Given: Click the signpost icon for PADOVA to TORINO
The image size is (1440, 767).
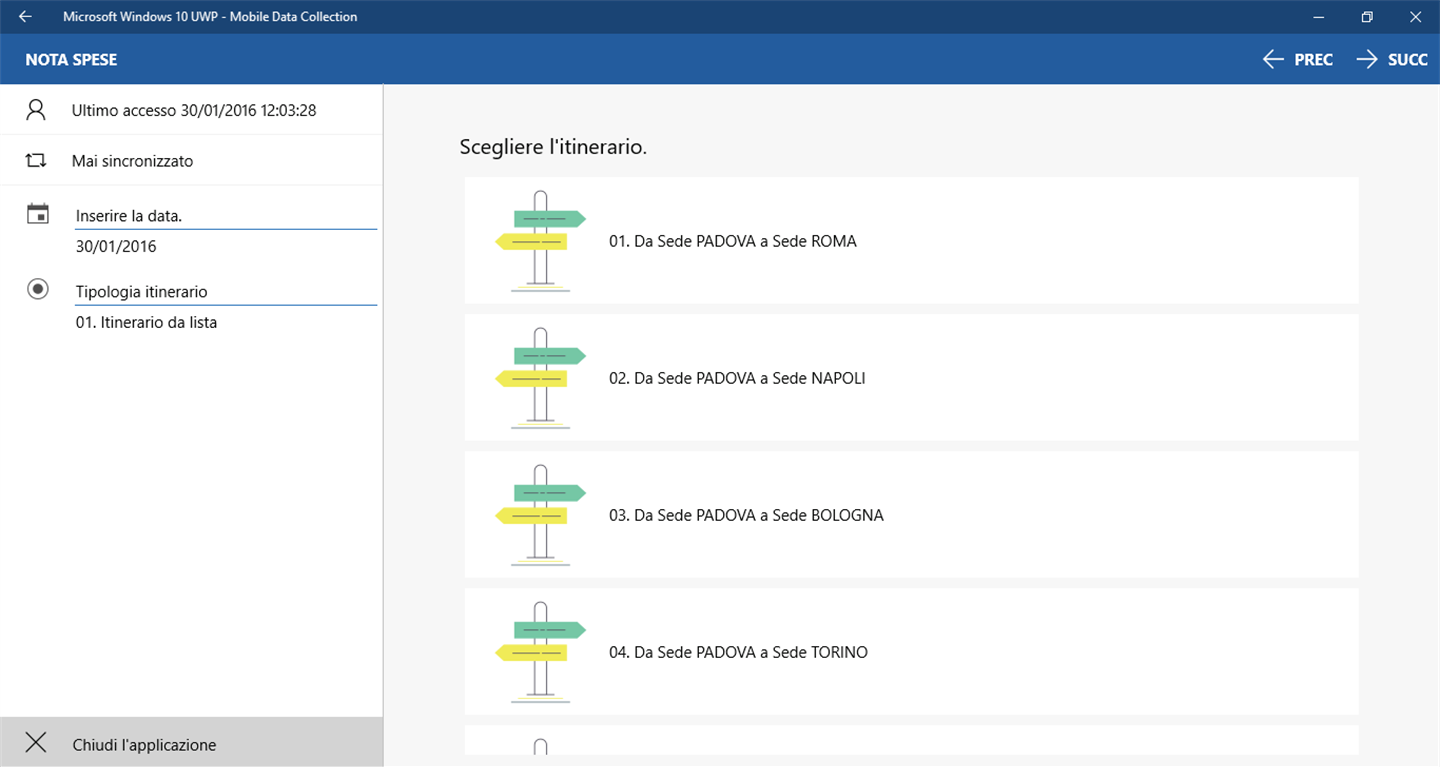Looking at the screenshot, I should coord(540,652).
